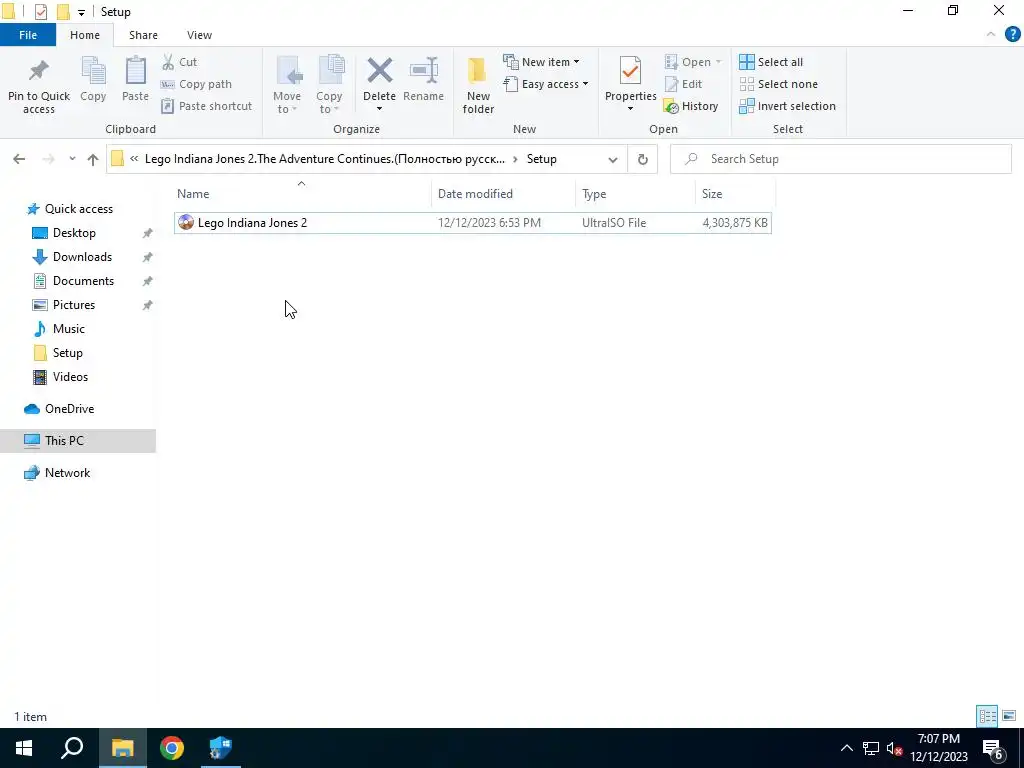Switch to Large icons view in status bar
The image size is (1024, 768).
click(1009, 716)
